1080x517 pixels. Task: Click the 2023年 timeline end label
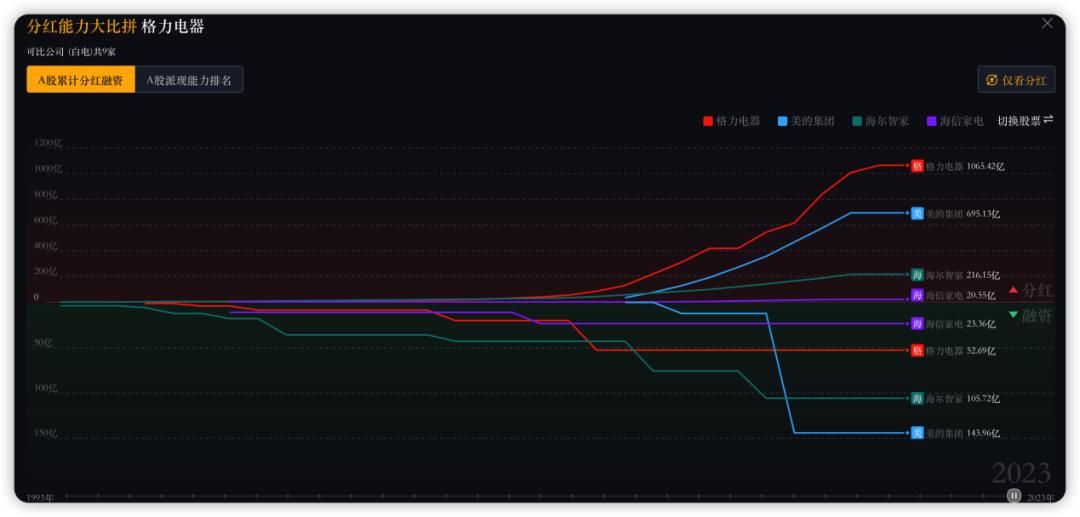(1041, 497)
